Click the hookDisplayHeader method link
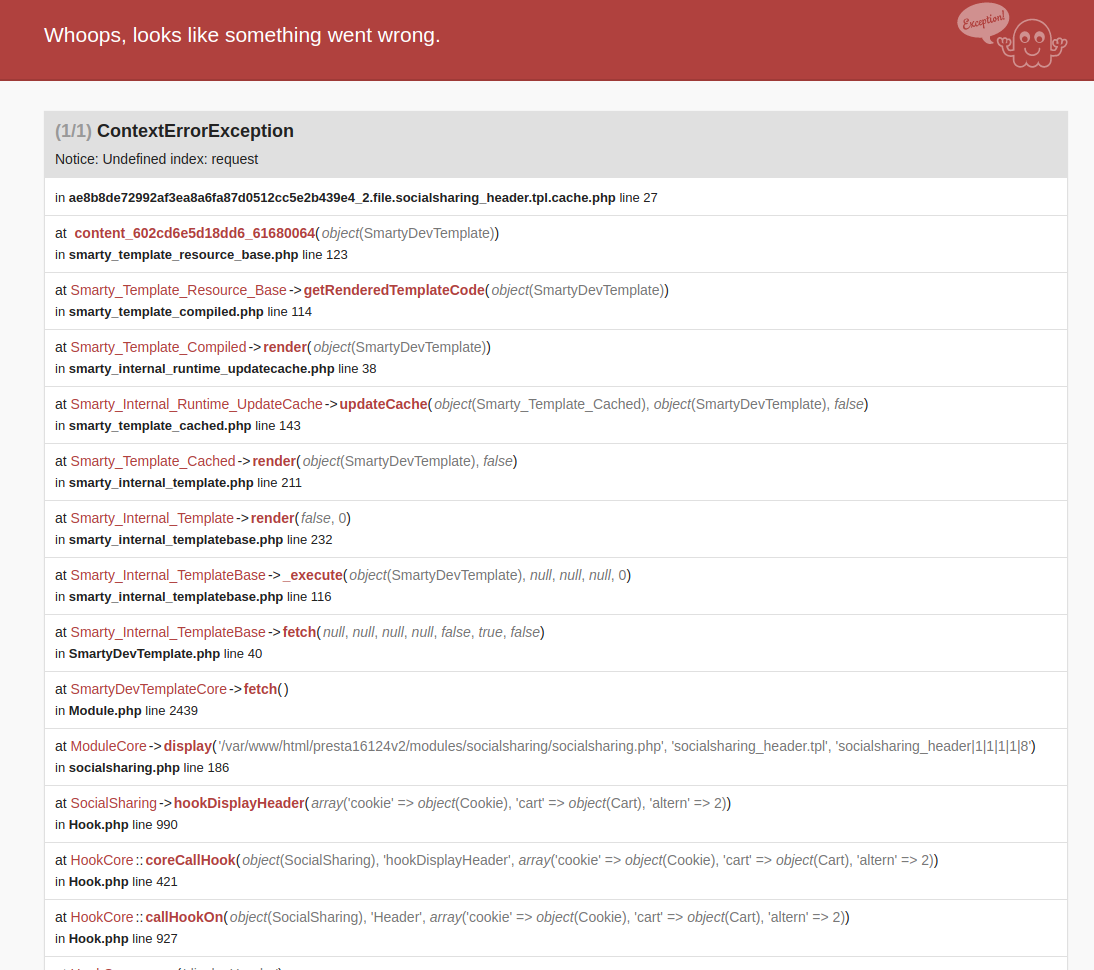Screen dimensions: 1094x970 tap(239, 803)
